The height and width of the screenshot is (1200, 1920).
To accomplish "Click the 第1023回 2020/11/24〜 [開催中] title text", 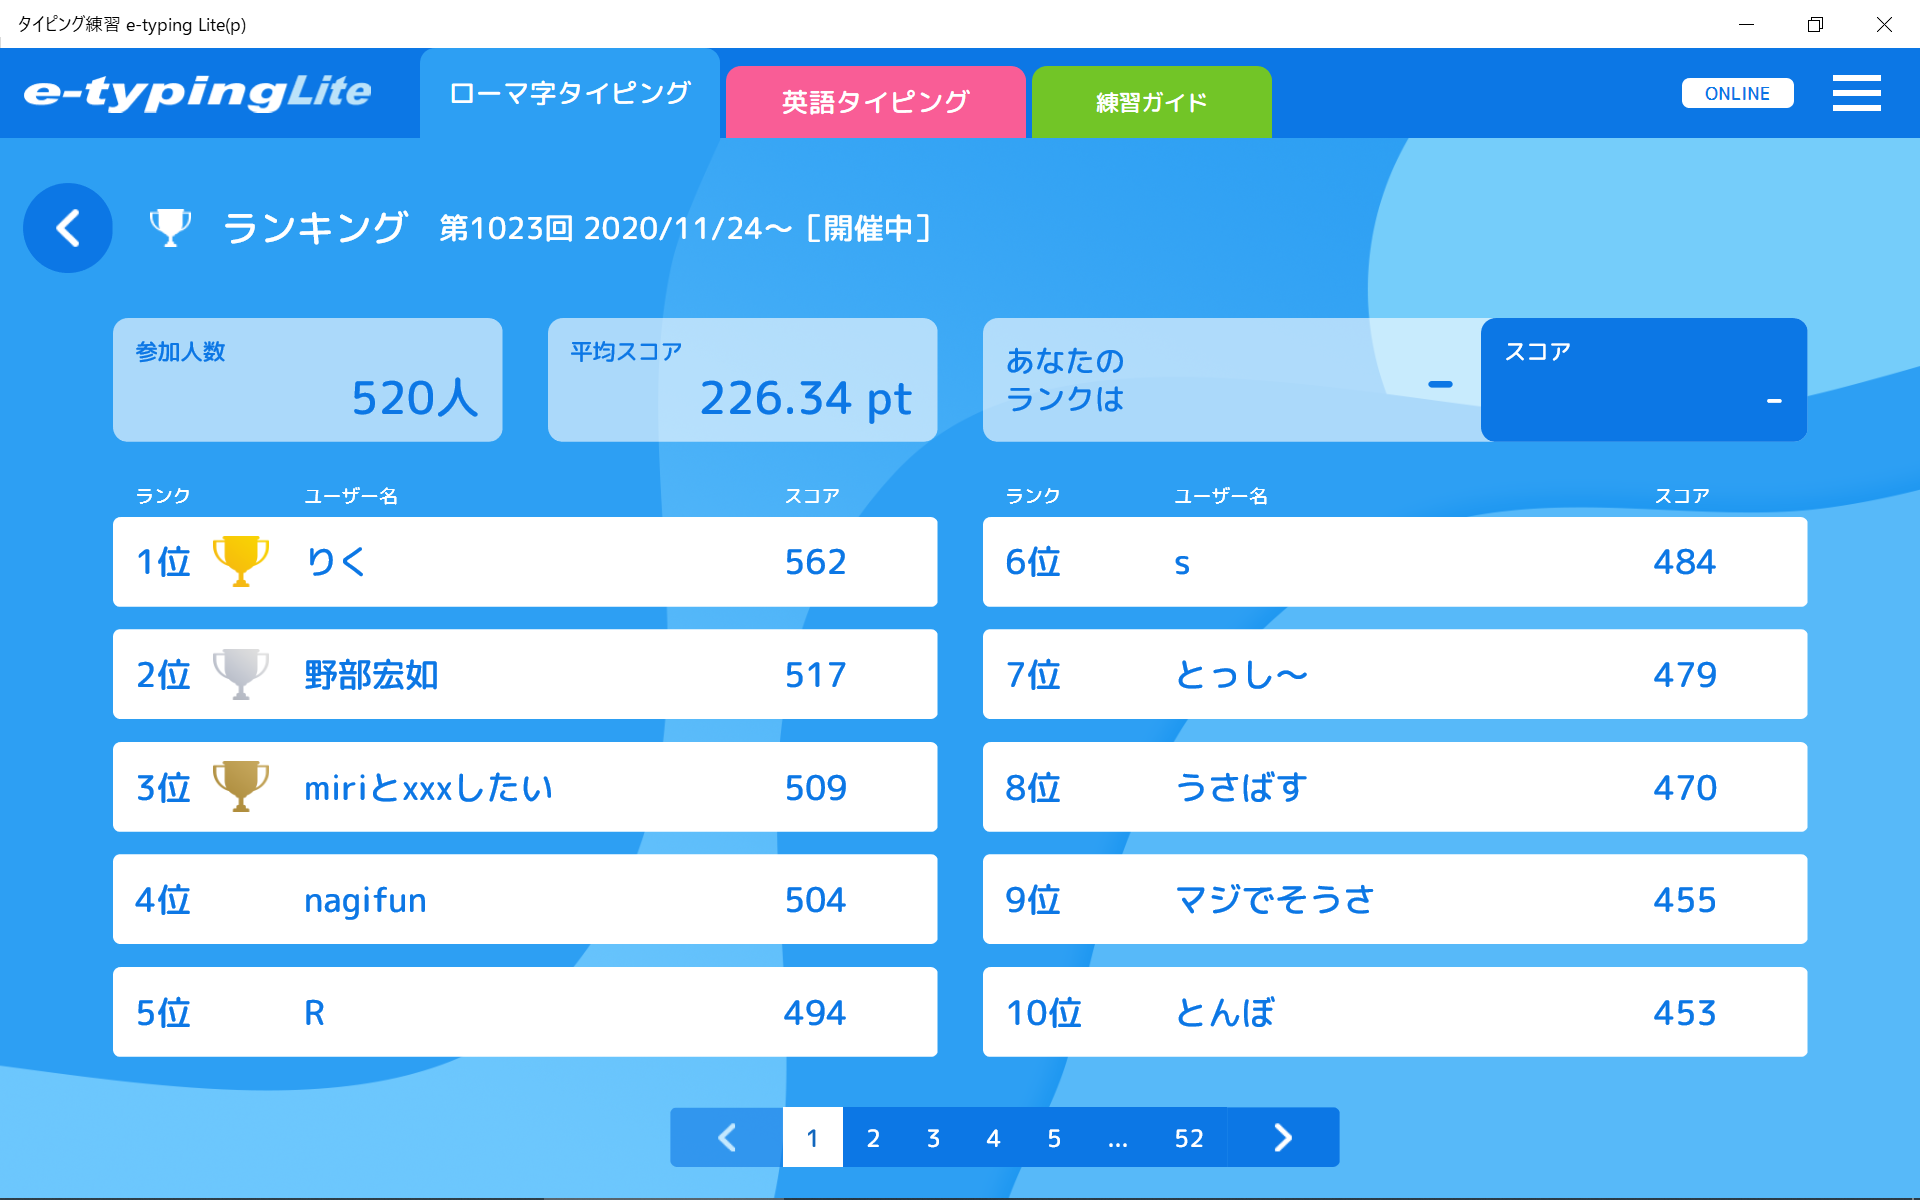I will 686,228.
